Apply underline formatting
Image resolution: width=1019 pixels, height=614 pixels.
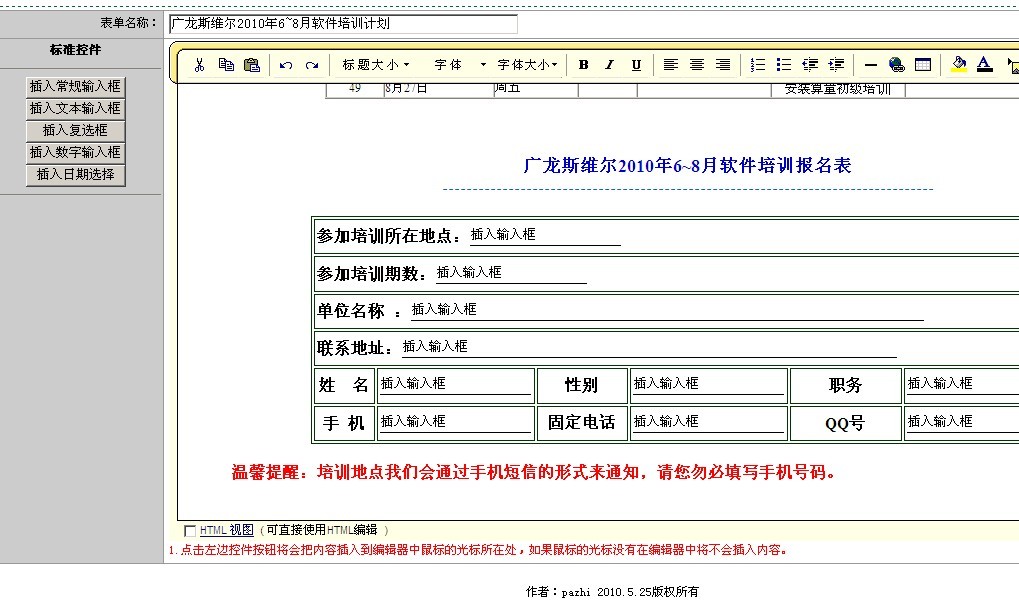point(636,65)
